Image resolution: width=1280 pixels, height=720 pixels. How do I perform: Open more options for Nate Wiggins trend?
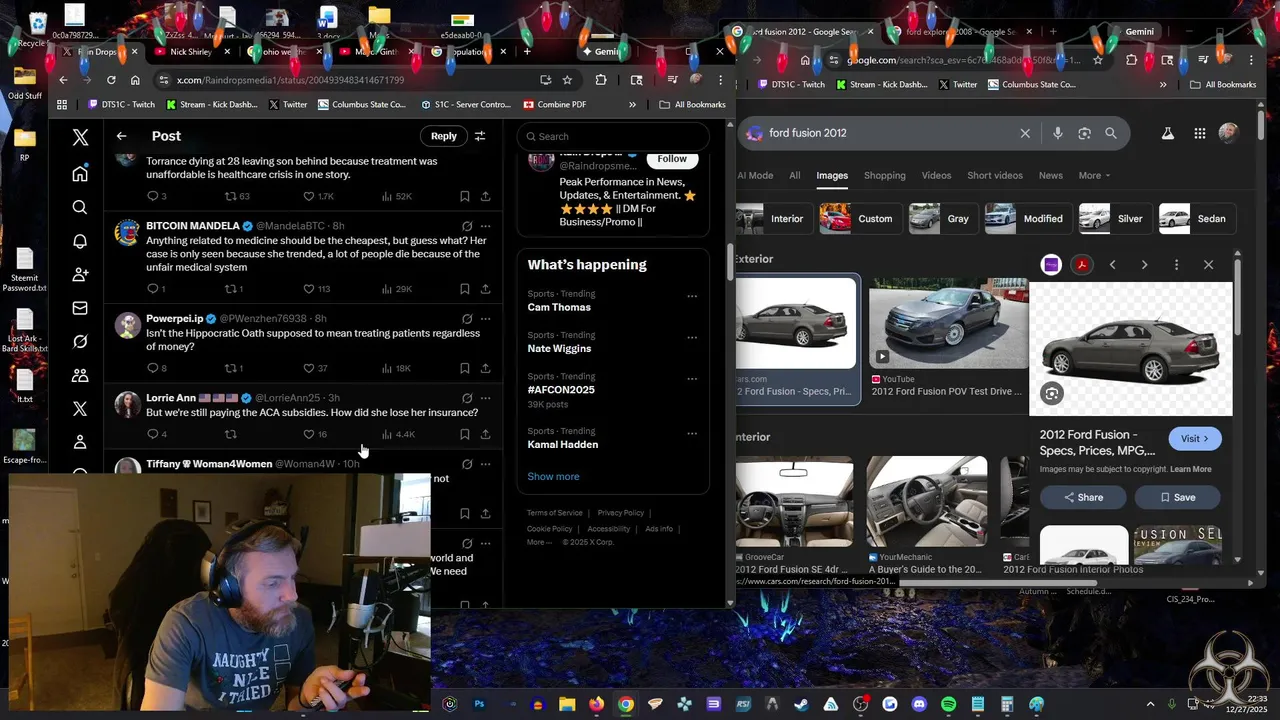point(692,337)
